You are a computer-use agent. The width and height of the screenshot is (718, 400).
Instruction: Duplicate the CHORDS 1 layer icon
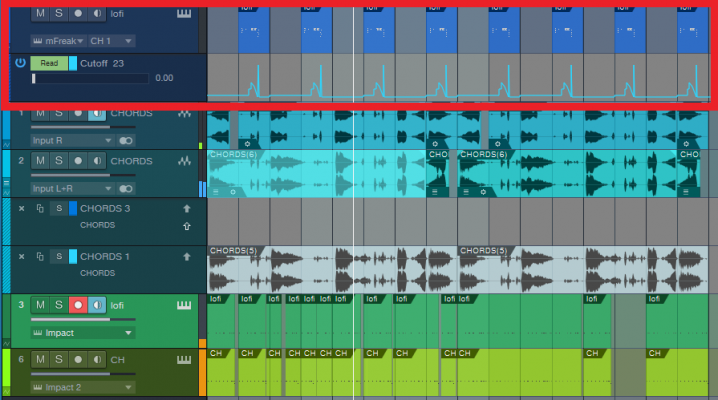[40, 257]
